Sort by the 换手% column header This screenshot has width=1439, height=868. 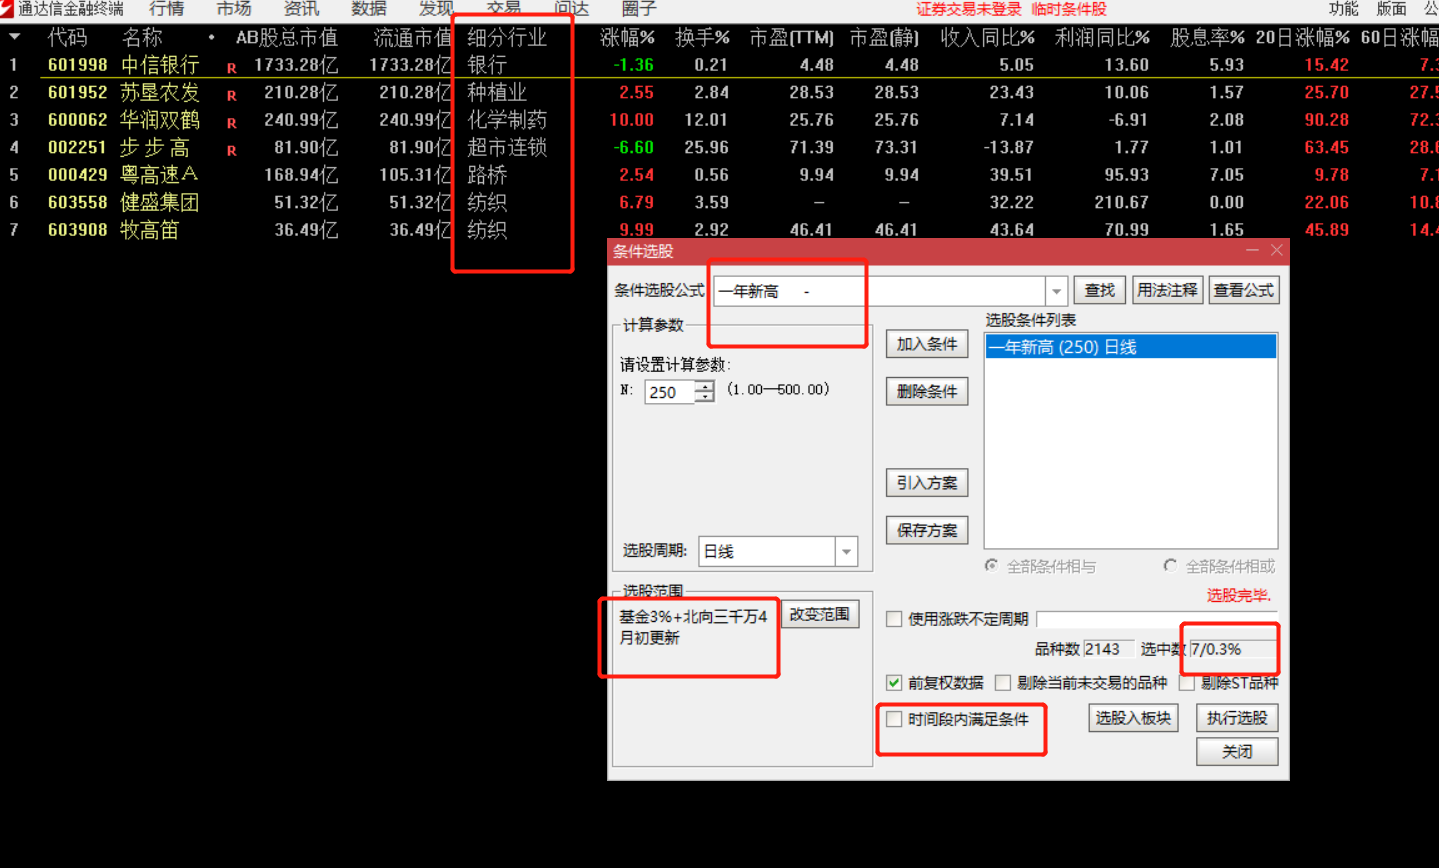tap(702, 38)
